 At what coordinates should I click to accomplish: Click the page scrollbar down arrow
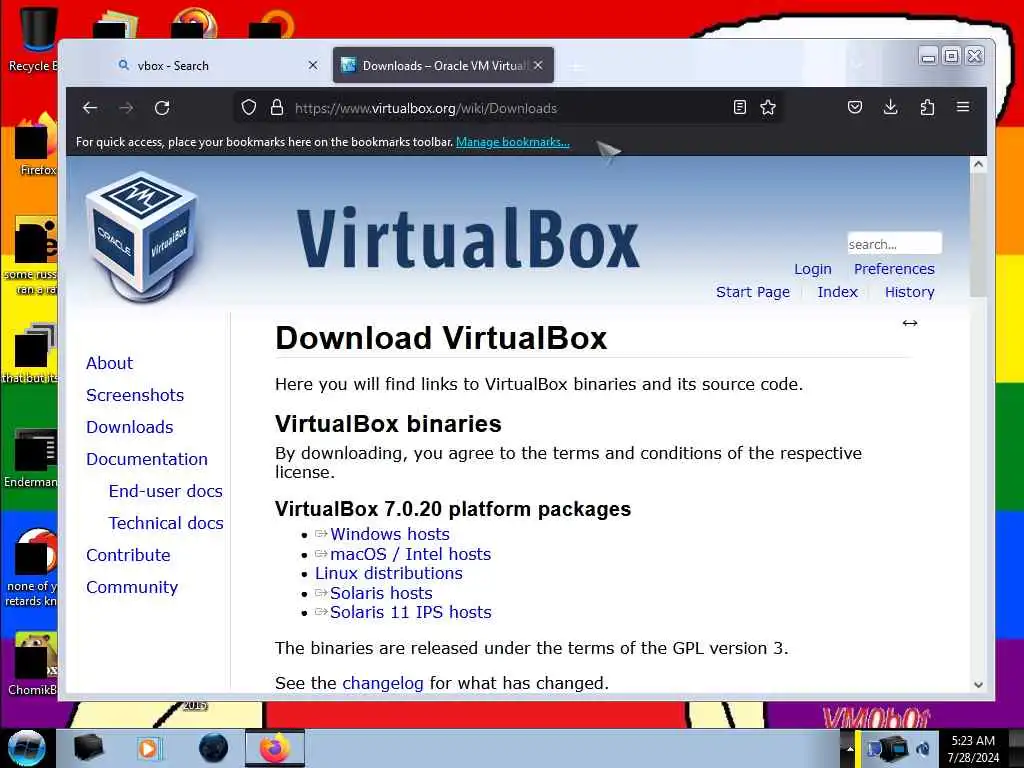(x=978, y=684)
